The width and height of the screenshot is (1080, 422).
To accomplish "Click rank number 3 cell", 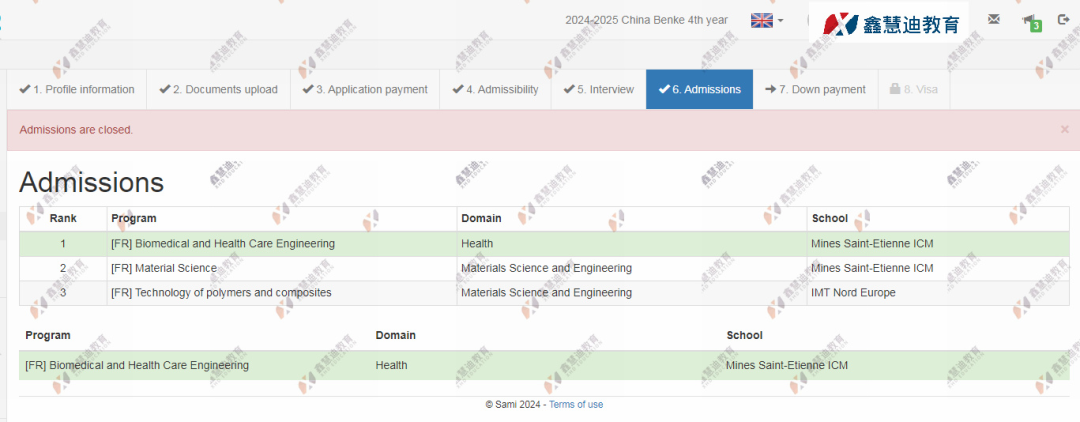I will pos(63,293).
